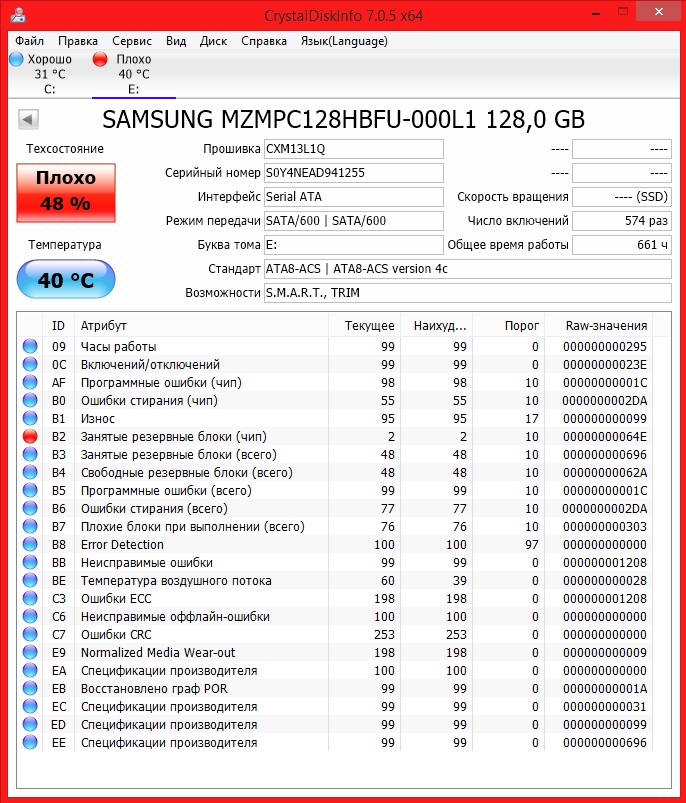
Task: Open the Справка menu
Action: tap(264, 41)
